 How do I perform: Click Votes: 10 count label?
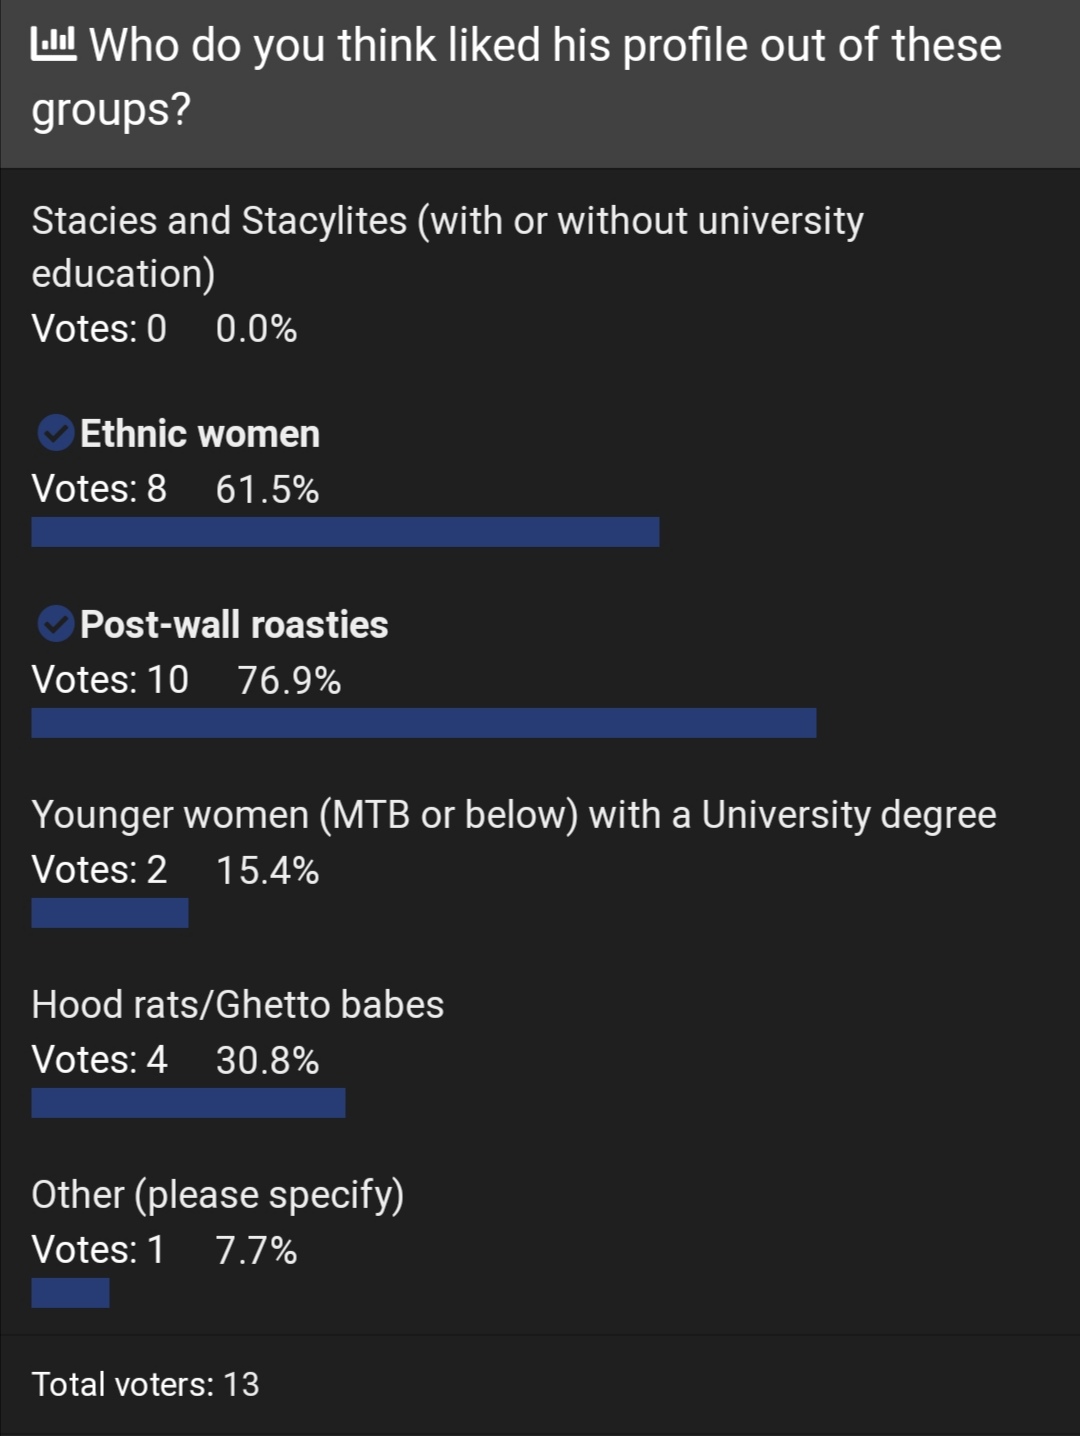click(x=110, y=680)
